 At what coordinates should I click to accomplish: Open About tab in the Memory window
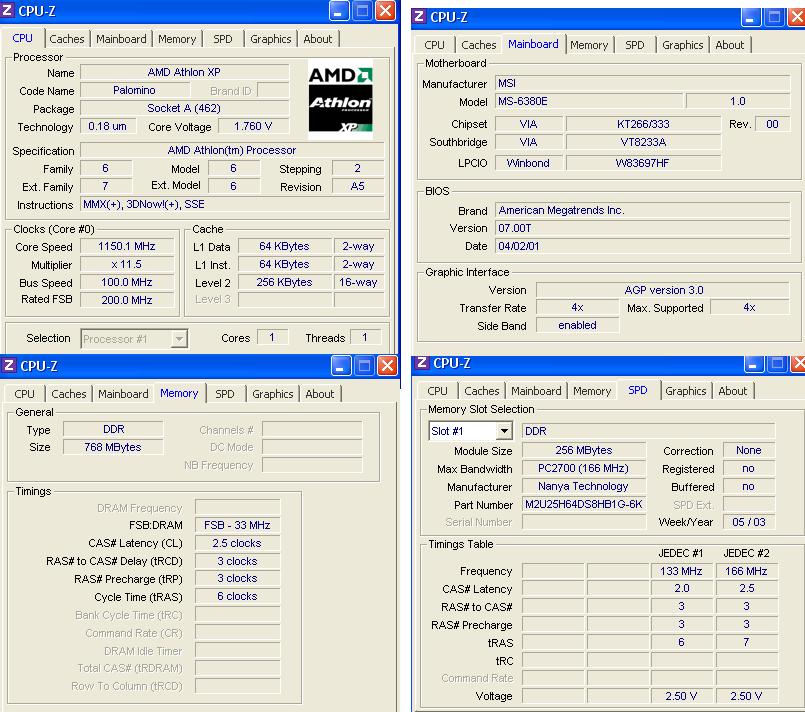coord(320,394)
